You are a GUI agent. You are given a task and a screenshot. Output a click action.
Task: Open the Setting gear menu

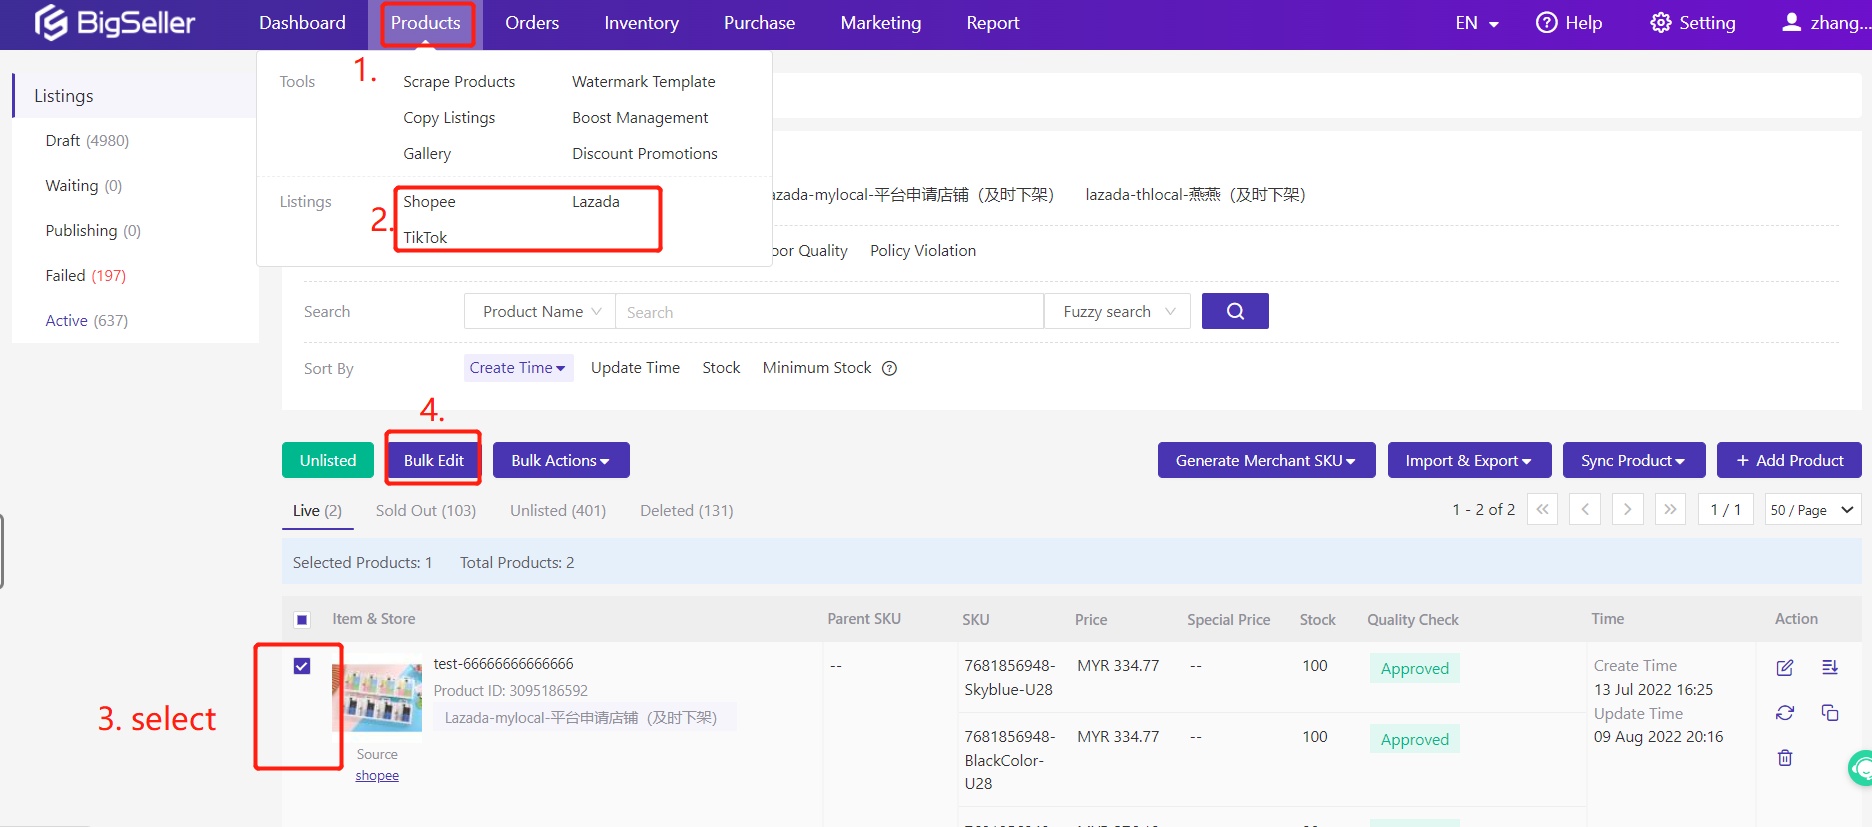[x=1693, y=23]
